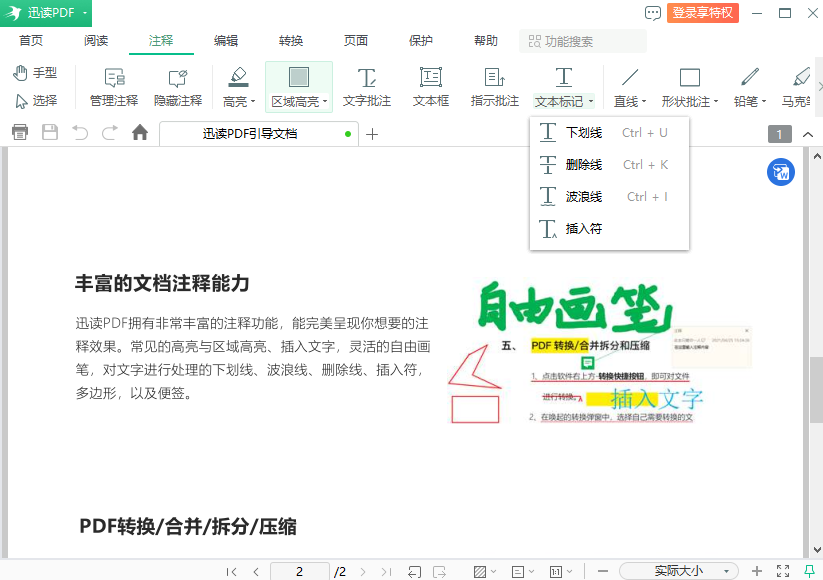Jump to the last page
This screenshot has width=823, height=580.
click(386, 572)
